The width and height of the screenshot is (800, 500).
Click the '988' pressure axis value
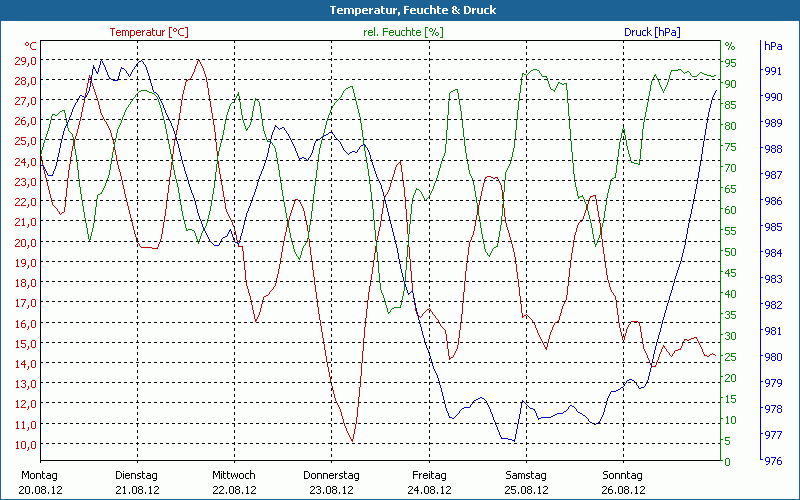coord(773,149)
